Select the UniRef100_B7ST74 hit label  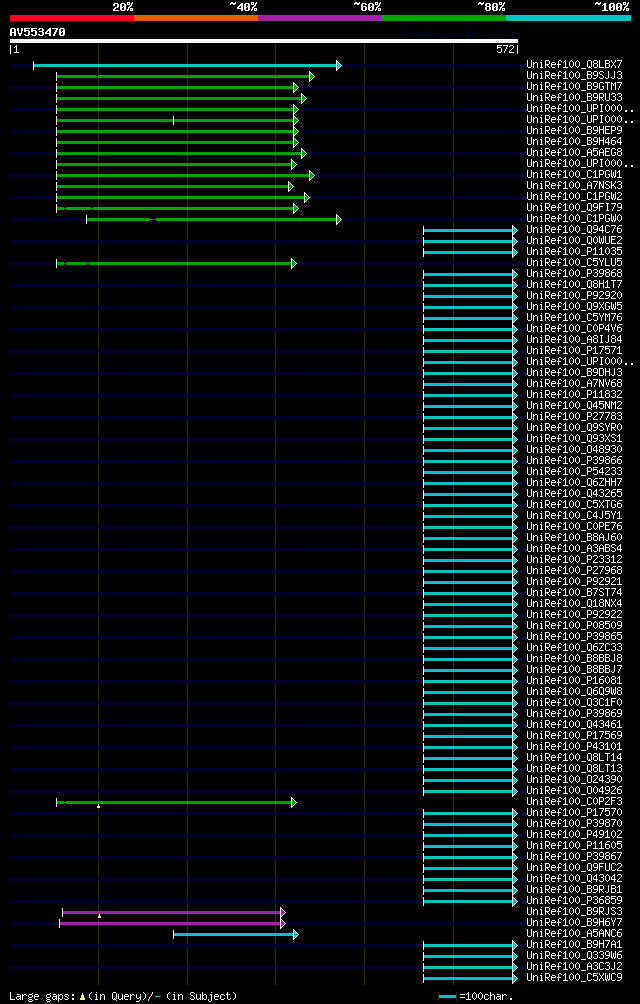[574, 592]
